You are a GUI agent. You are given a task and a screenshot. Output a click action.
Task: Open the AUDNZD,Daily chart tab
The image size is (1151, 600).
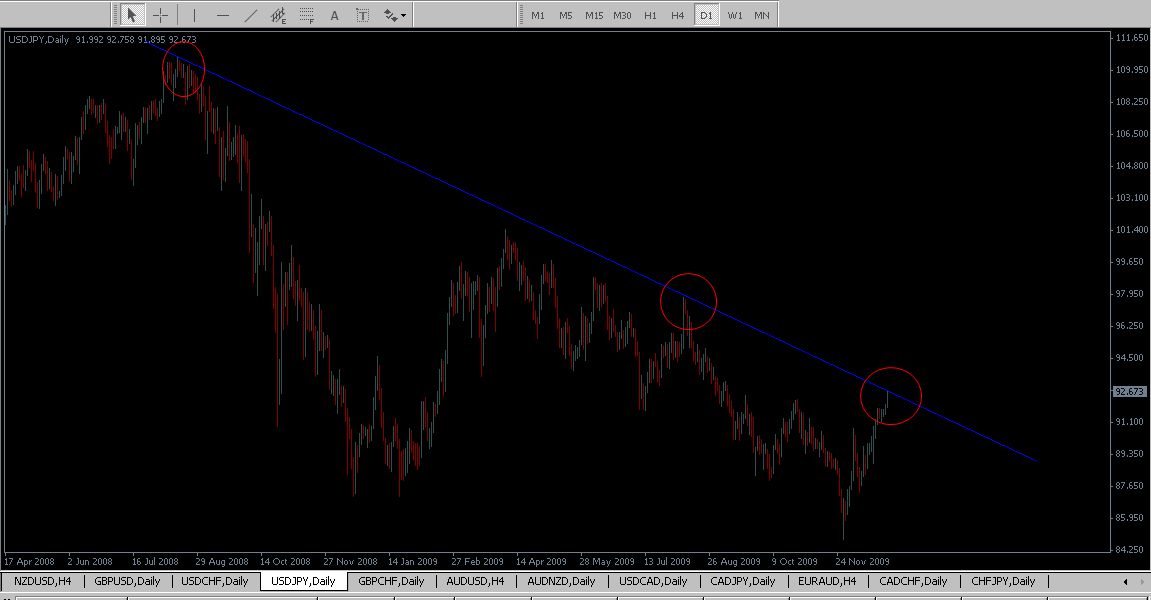(x=561, y=581)
